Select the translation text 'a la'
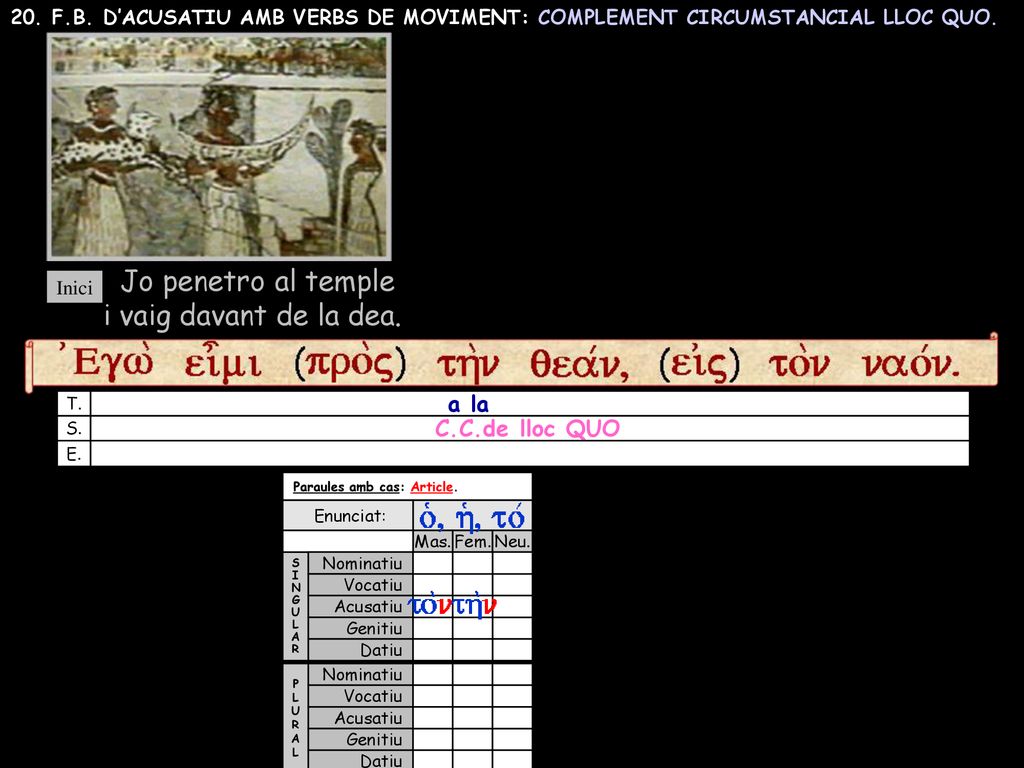 pos(468,404)
